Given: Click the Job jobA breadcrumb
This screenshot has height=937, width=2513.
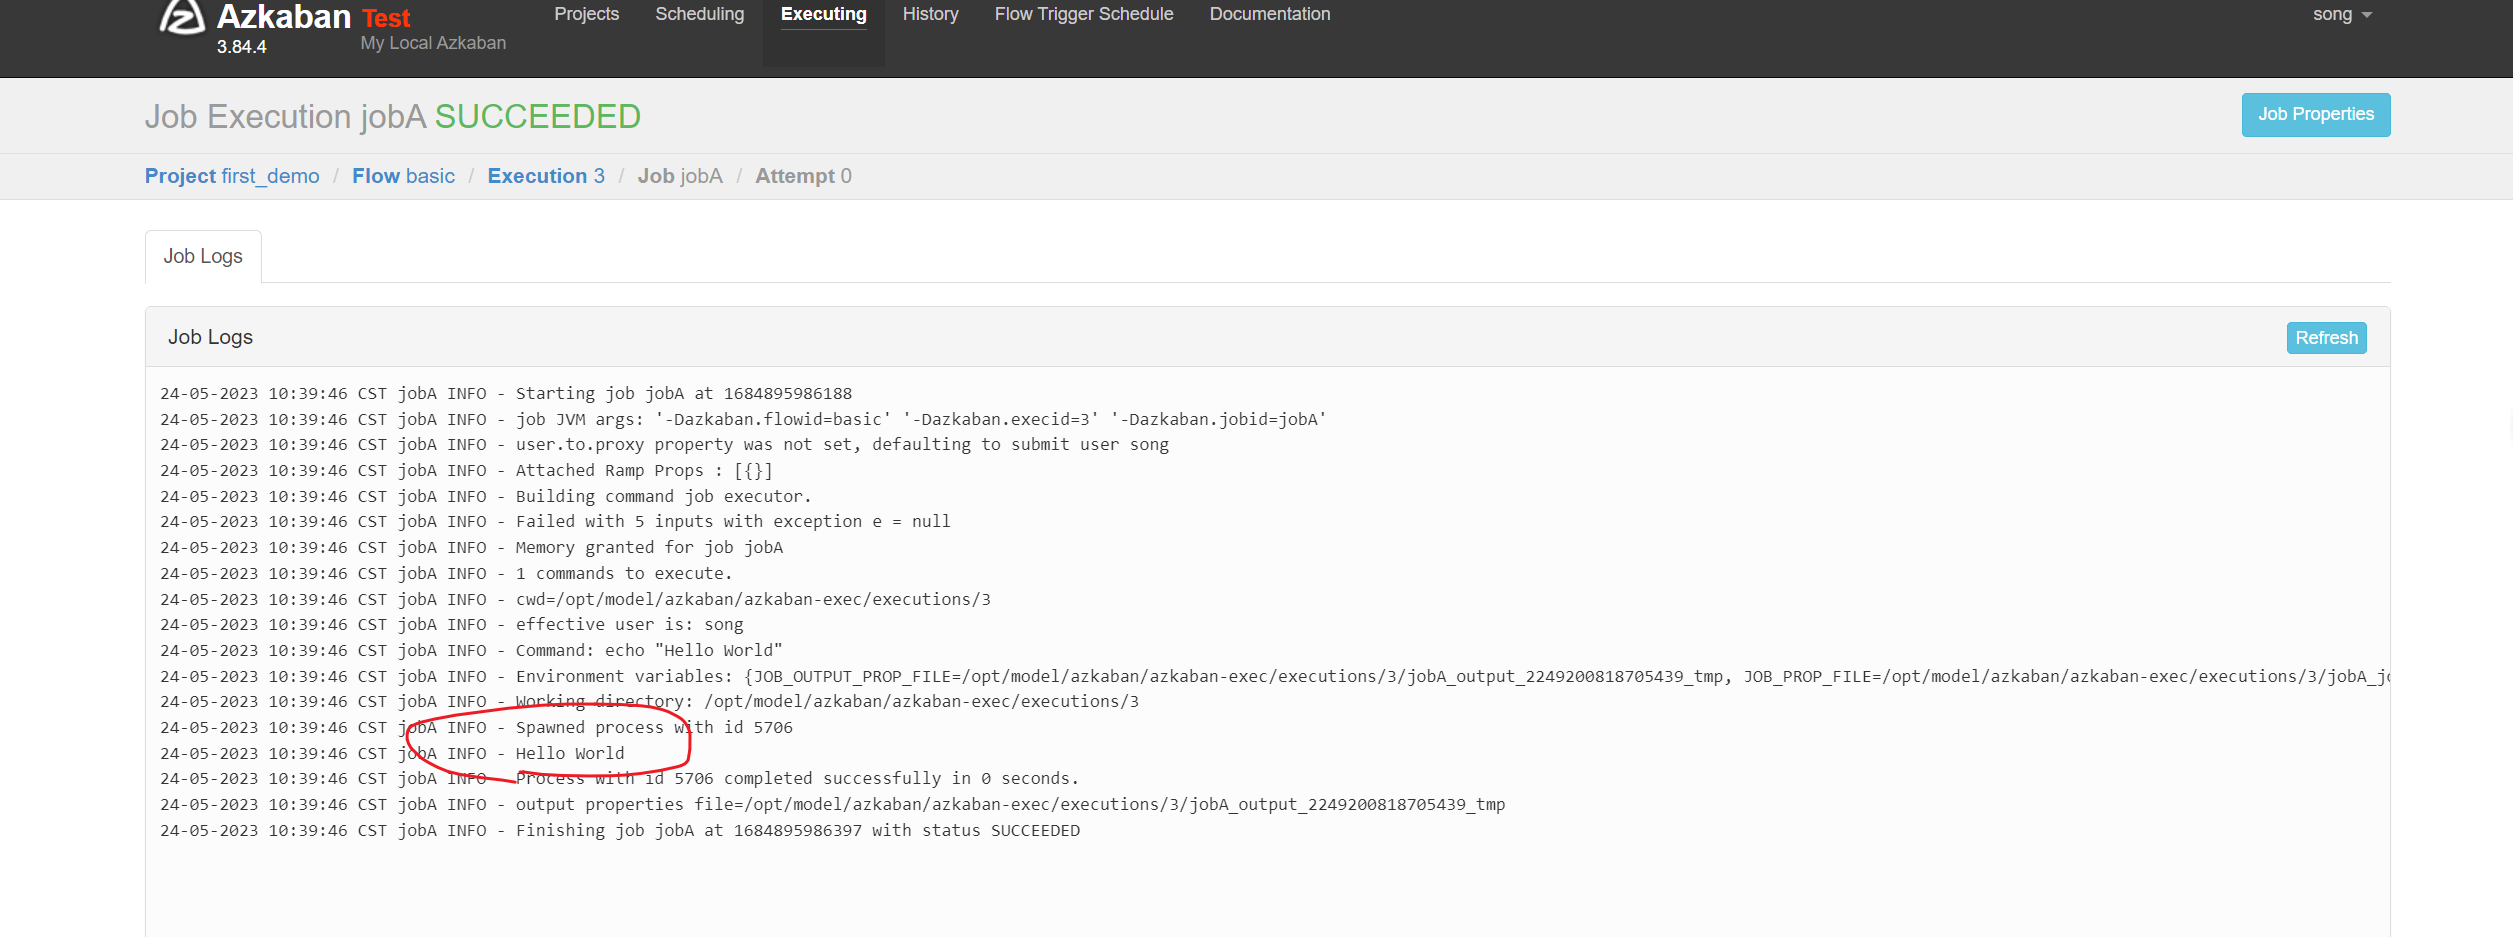Looking at the screenshot, I should pyautogui.click(x=680, y=176).
